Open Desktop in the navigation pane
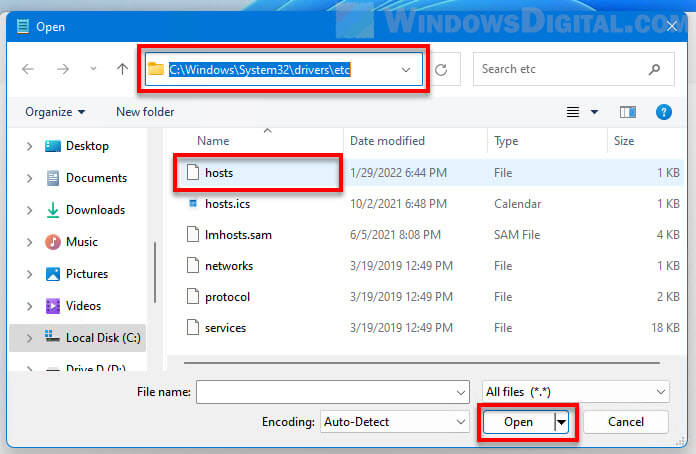696x454 pixels. tap(87, 146)
